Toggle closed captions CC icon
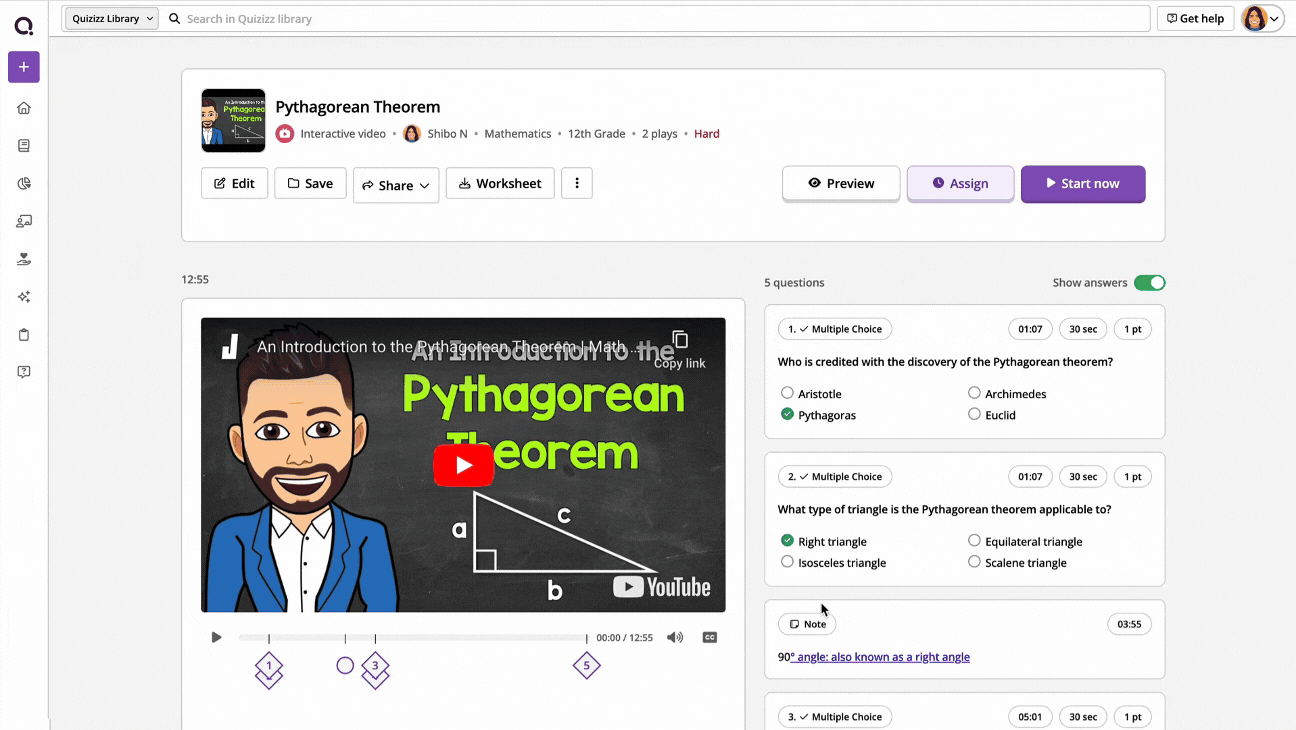The width and height of the screenshot is (1296, 730). (x=710, y=637)
